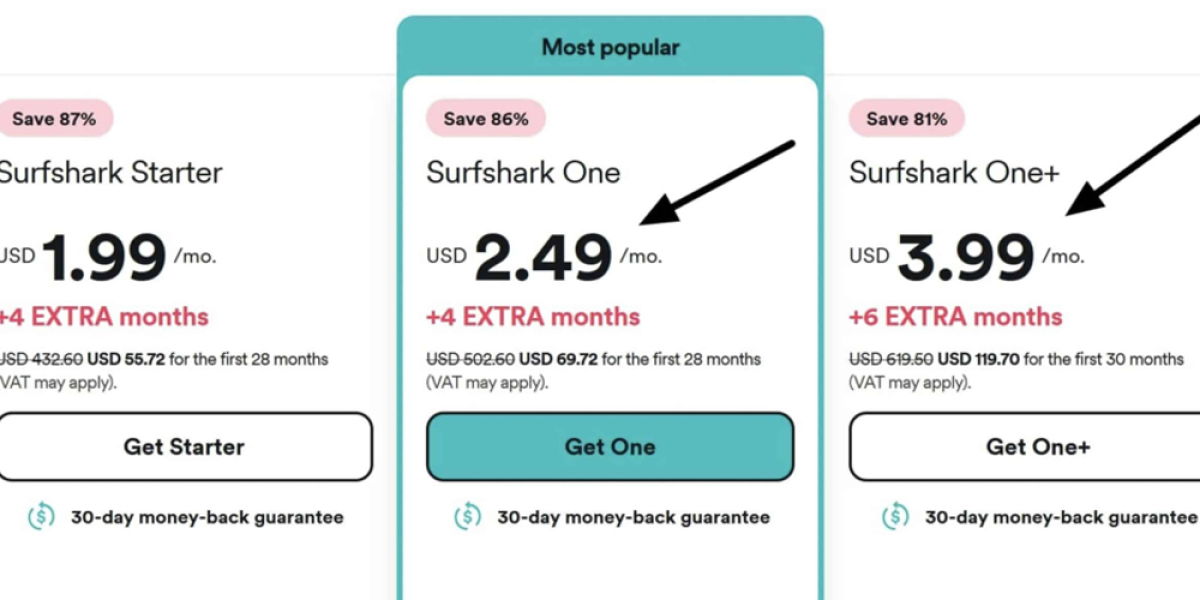Image resolution: width=1200 pixels, height=600 pixels.
Task: Click the Save 86% badge
Action: coord(486,119)
